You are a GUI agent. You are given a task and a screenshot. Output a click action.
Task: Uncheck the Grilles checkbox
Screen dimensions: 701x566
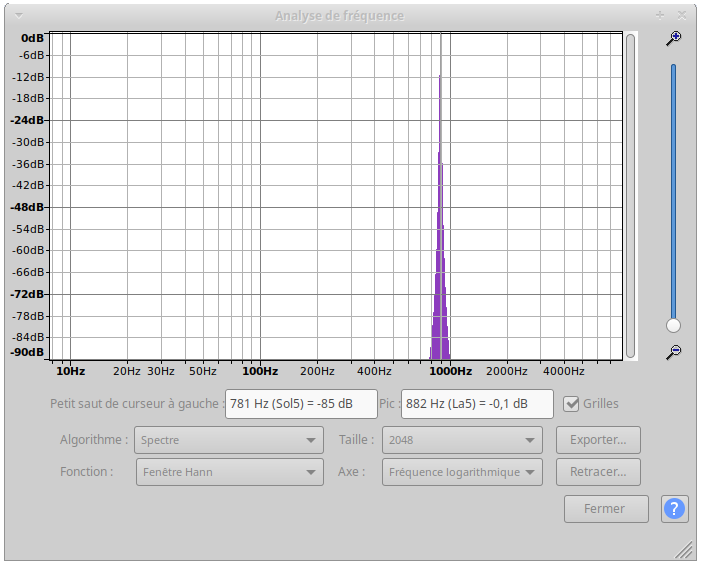[x=571, y=404]
